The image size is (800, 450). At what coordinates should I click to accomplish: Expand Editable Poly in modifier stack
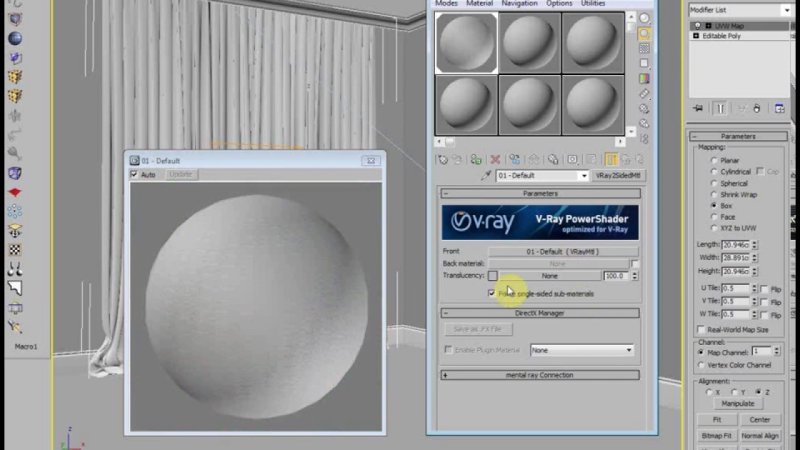point(696,36)
